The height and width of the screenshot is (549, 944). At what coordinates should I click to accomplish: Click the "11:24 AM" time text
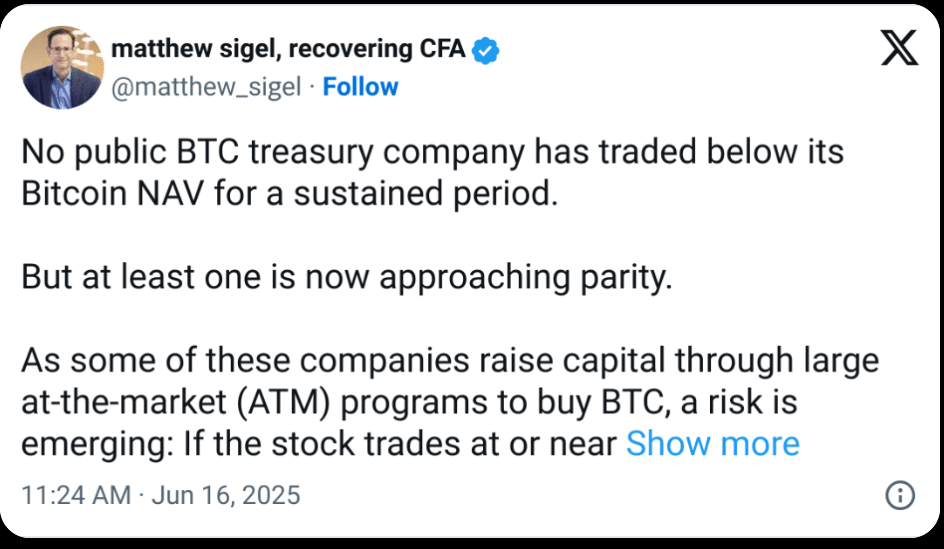tap(75, 495)
